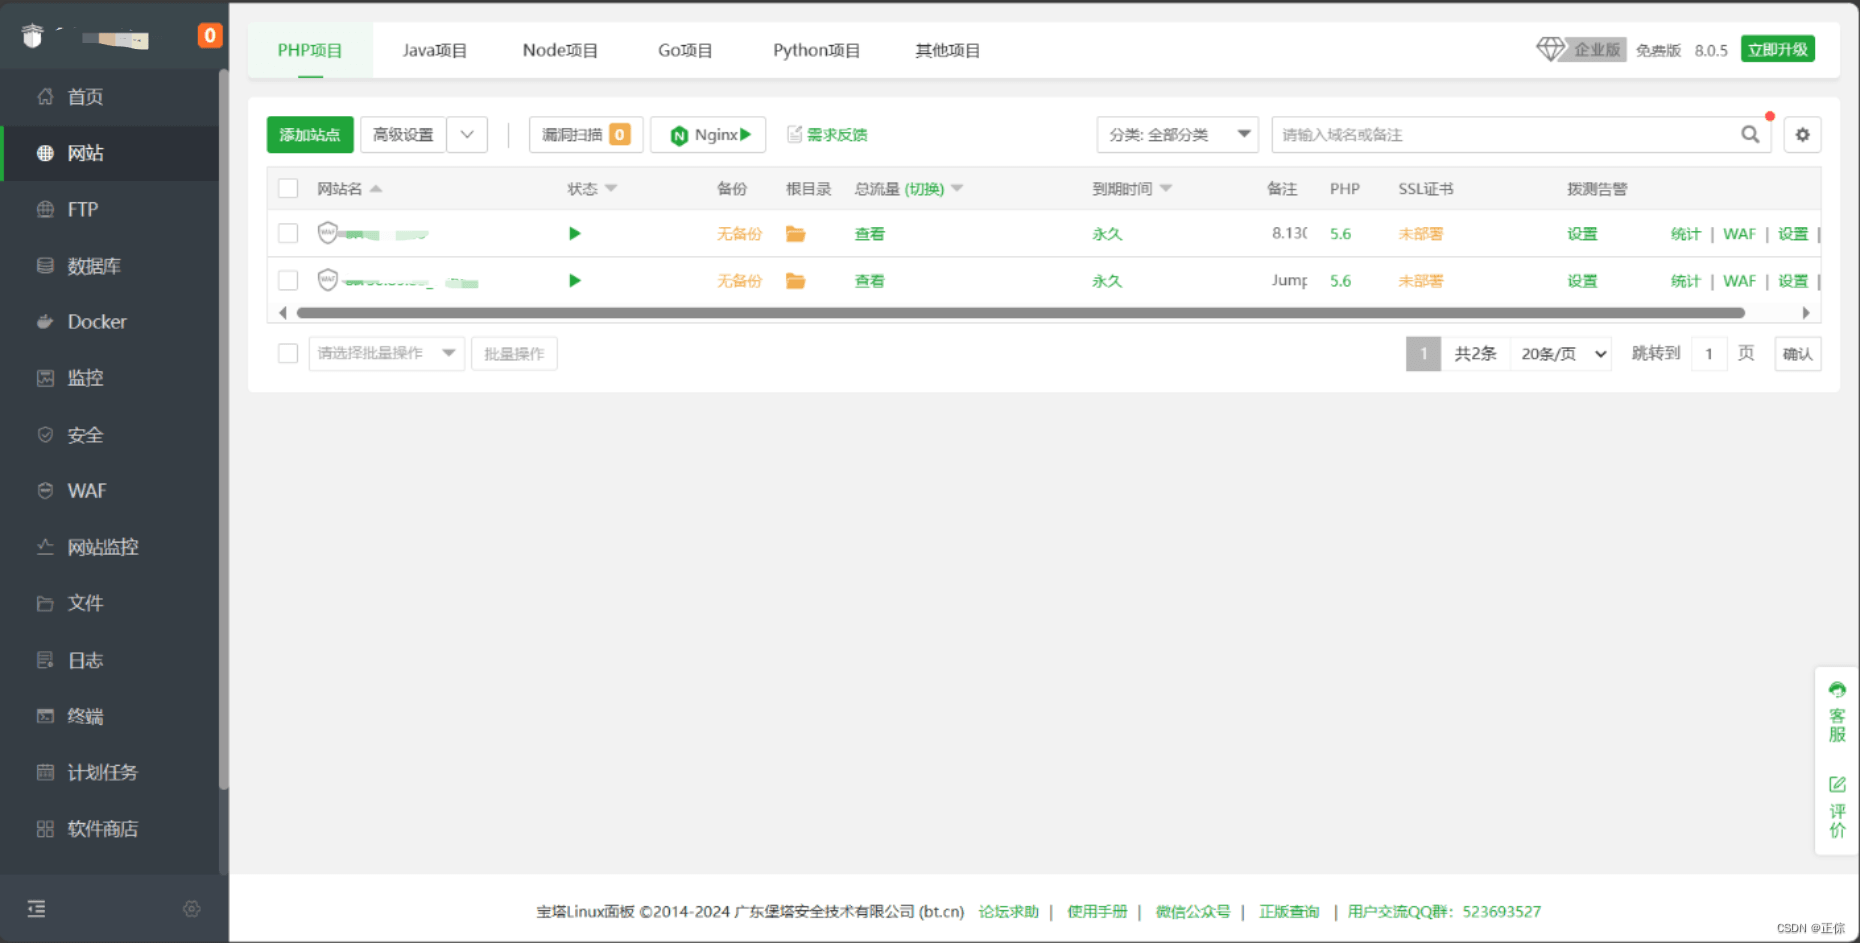Click the Docker sidebar item

click(x=97, y=322)
